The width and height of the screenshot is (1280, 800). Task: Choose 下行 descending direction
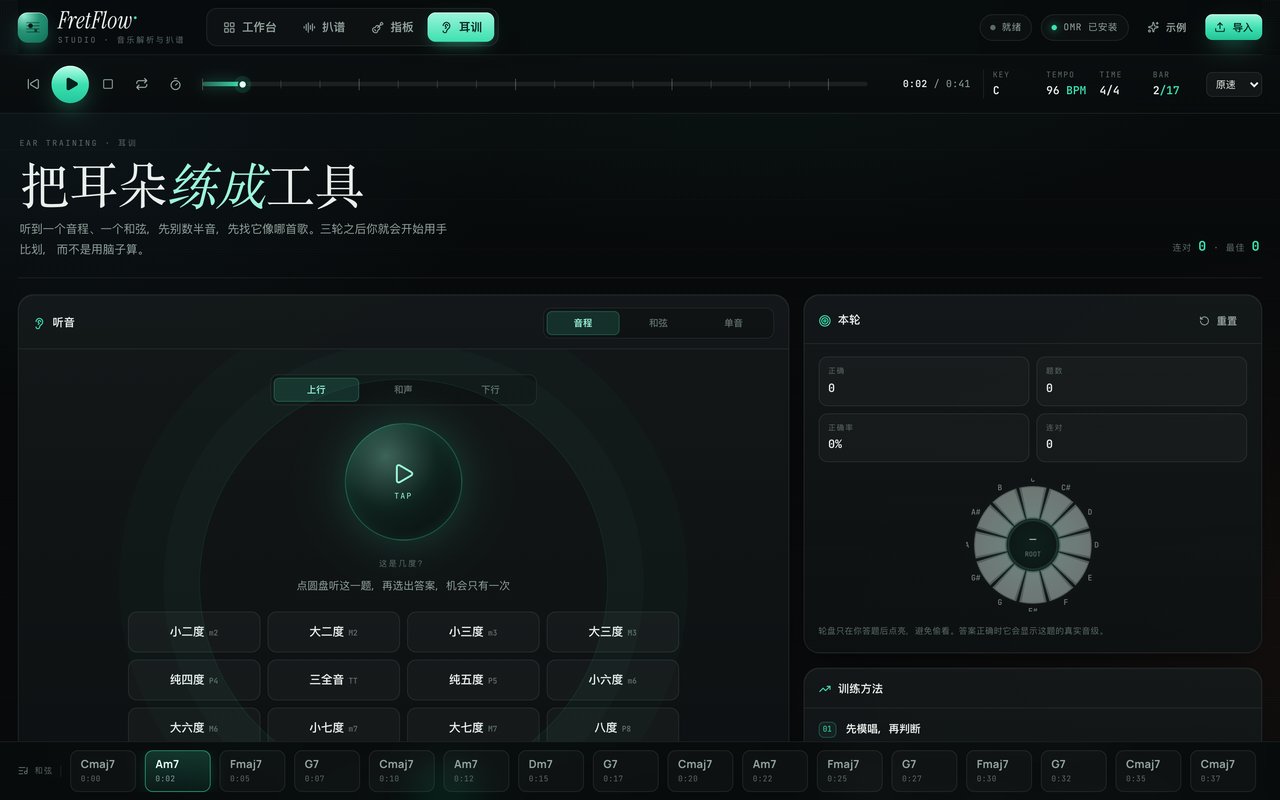coord(490,389)
